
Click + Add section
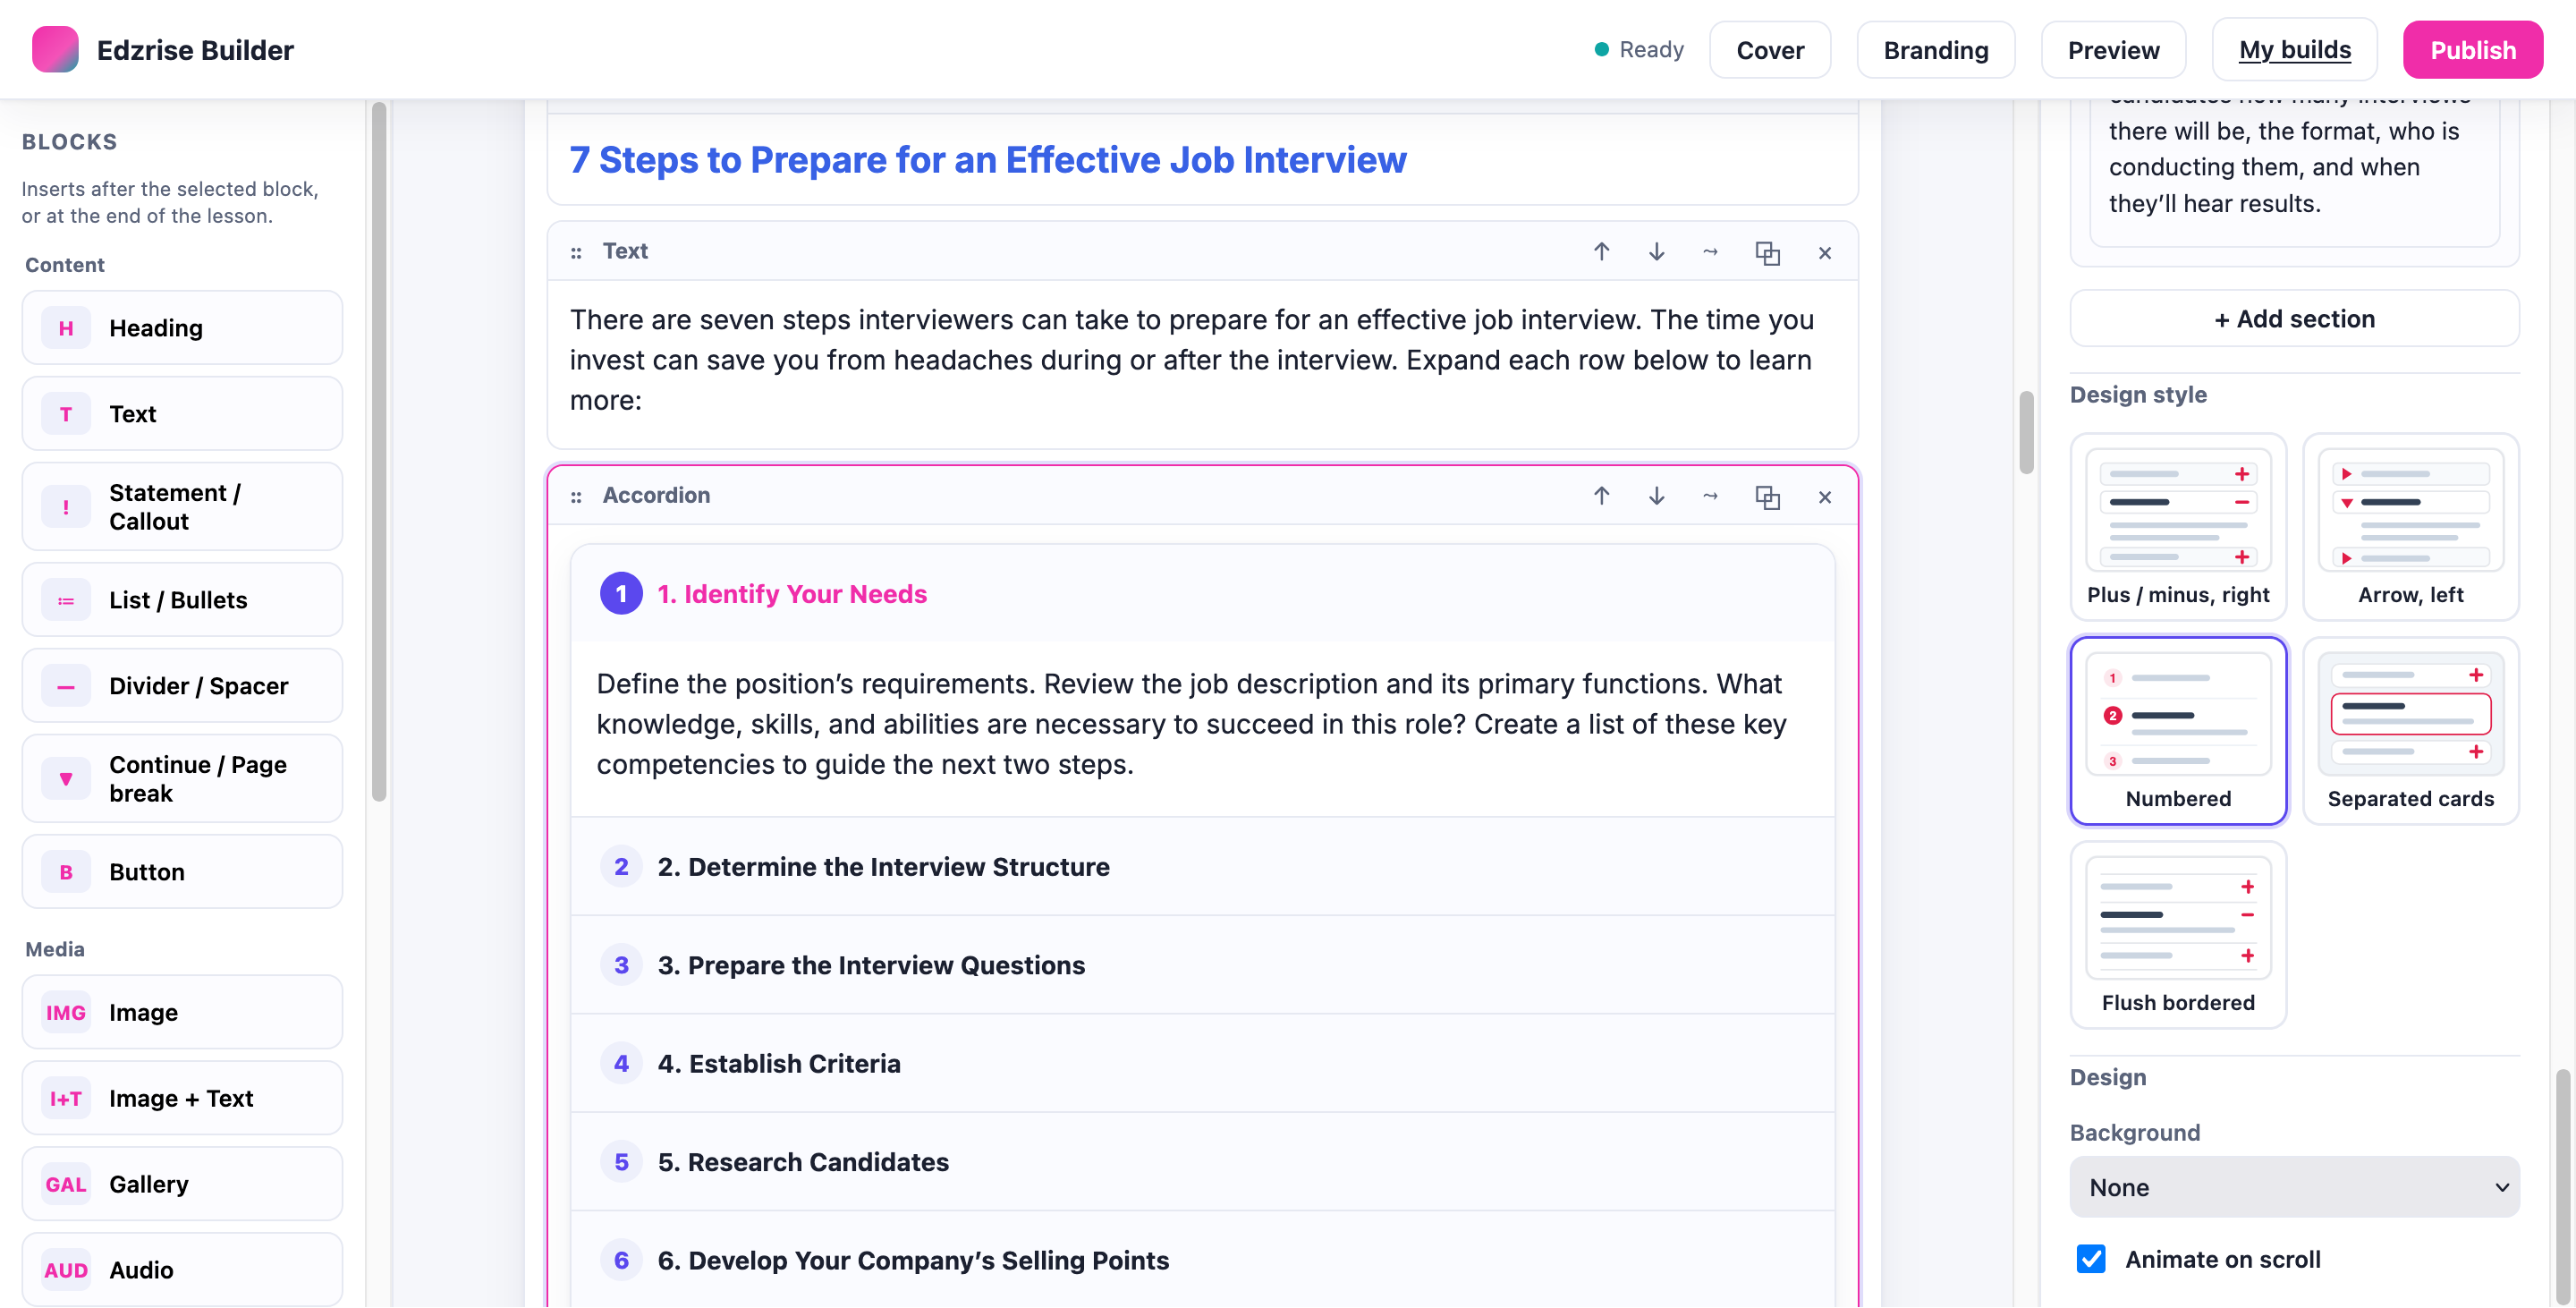(2294, 319)
